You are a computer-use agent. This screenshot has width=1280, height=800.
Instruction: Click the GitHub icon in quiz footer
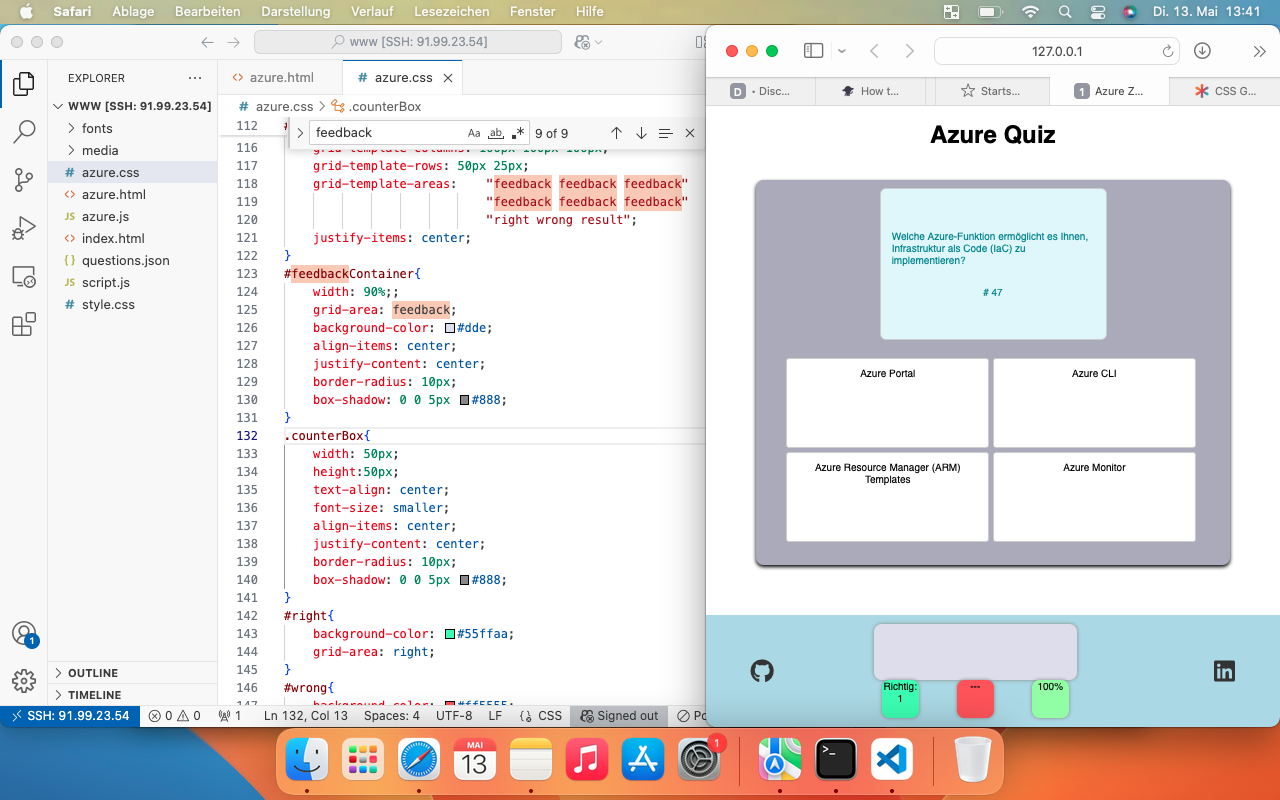click(x=762, y=671)
